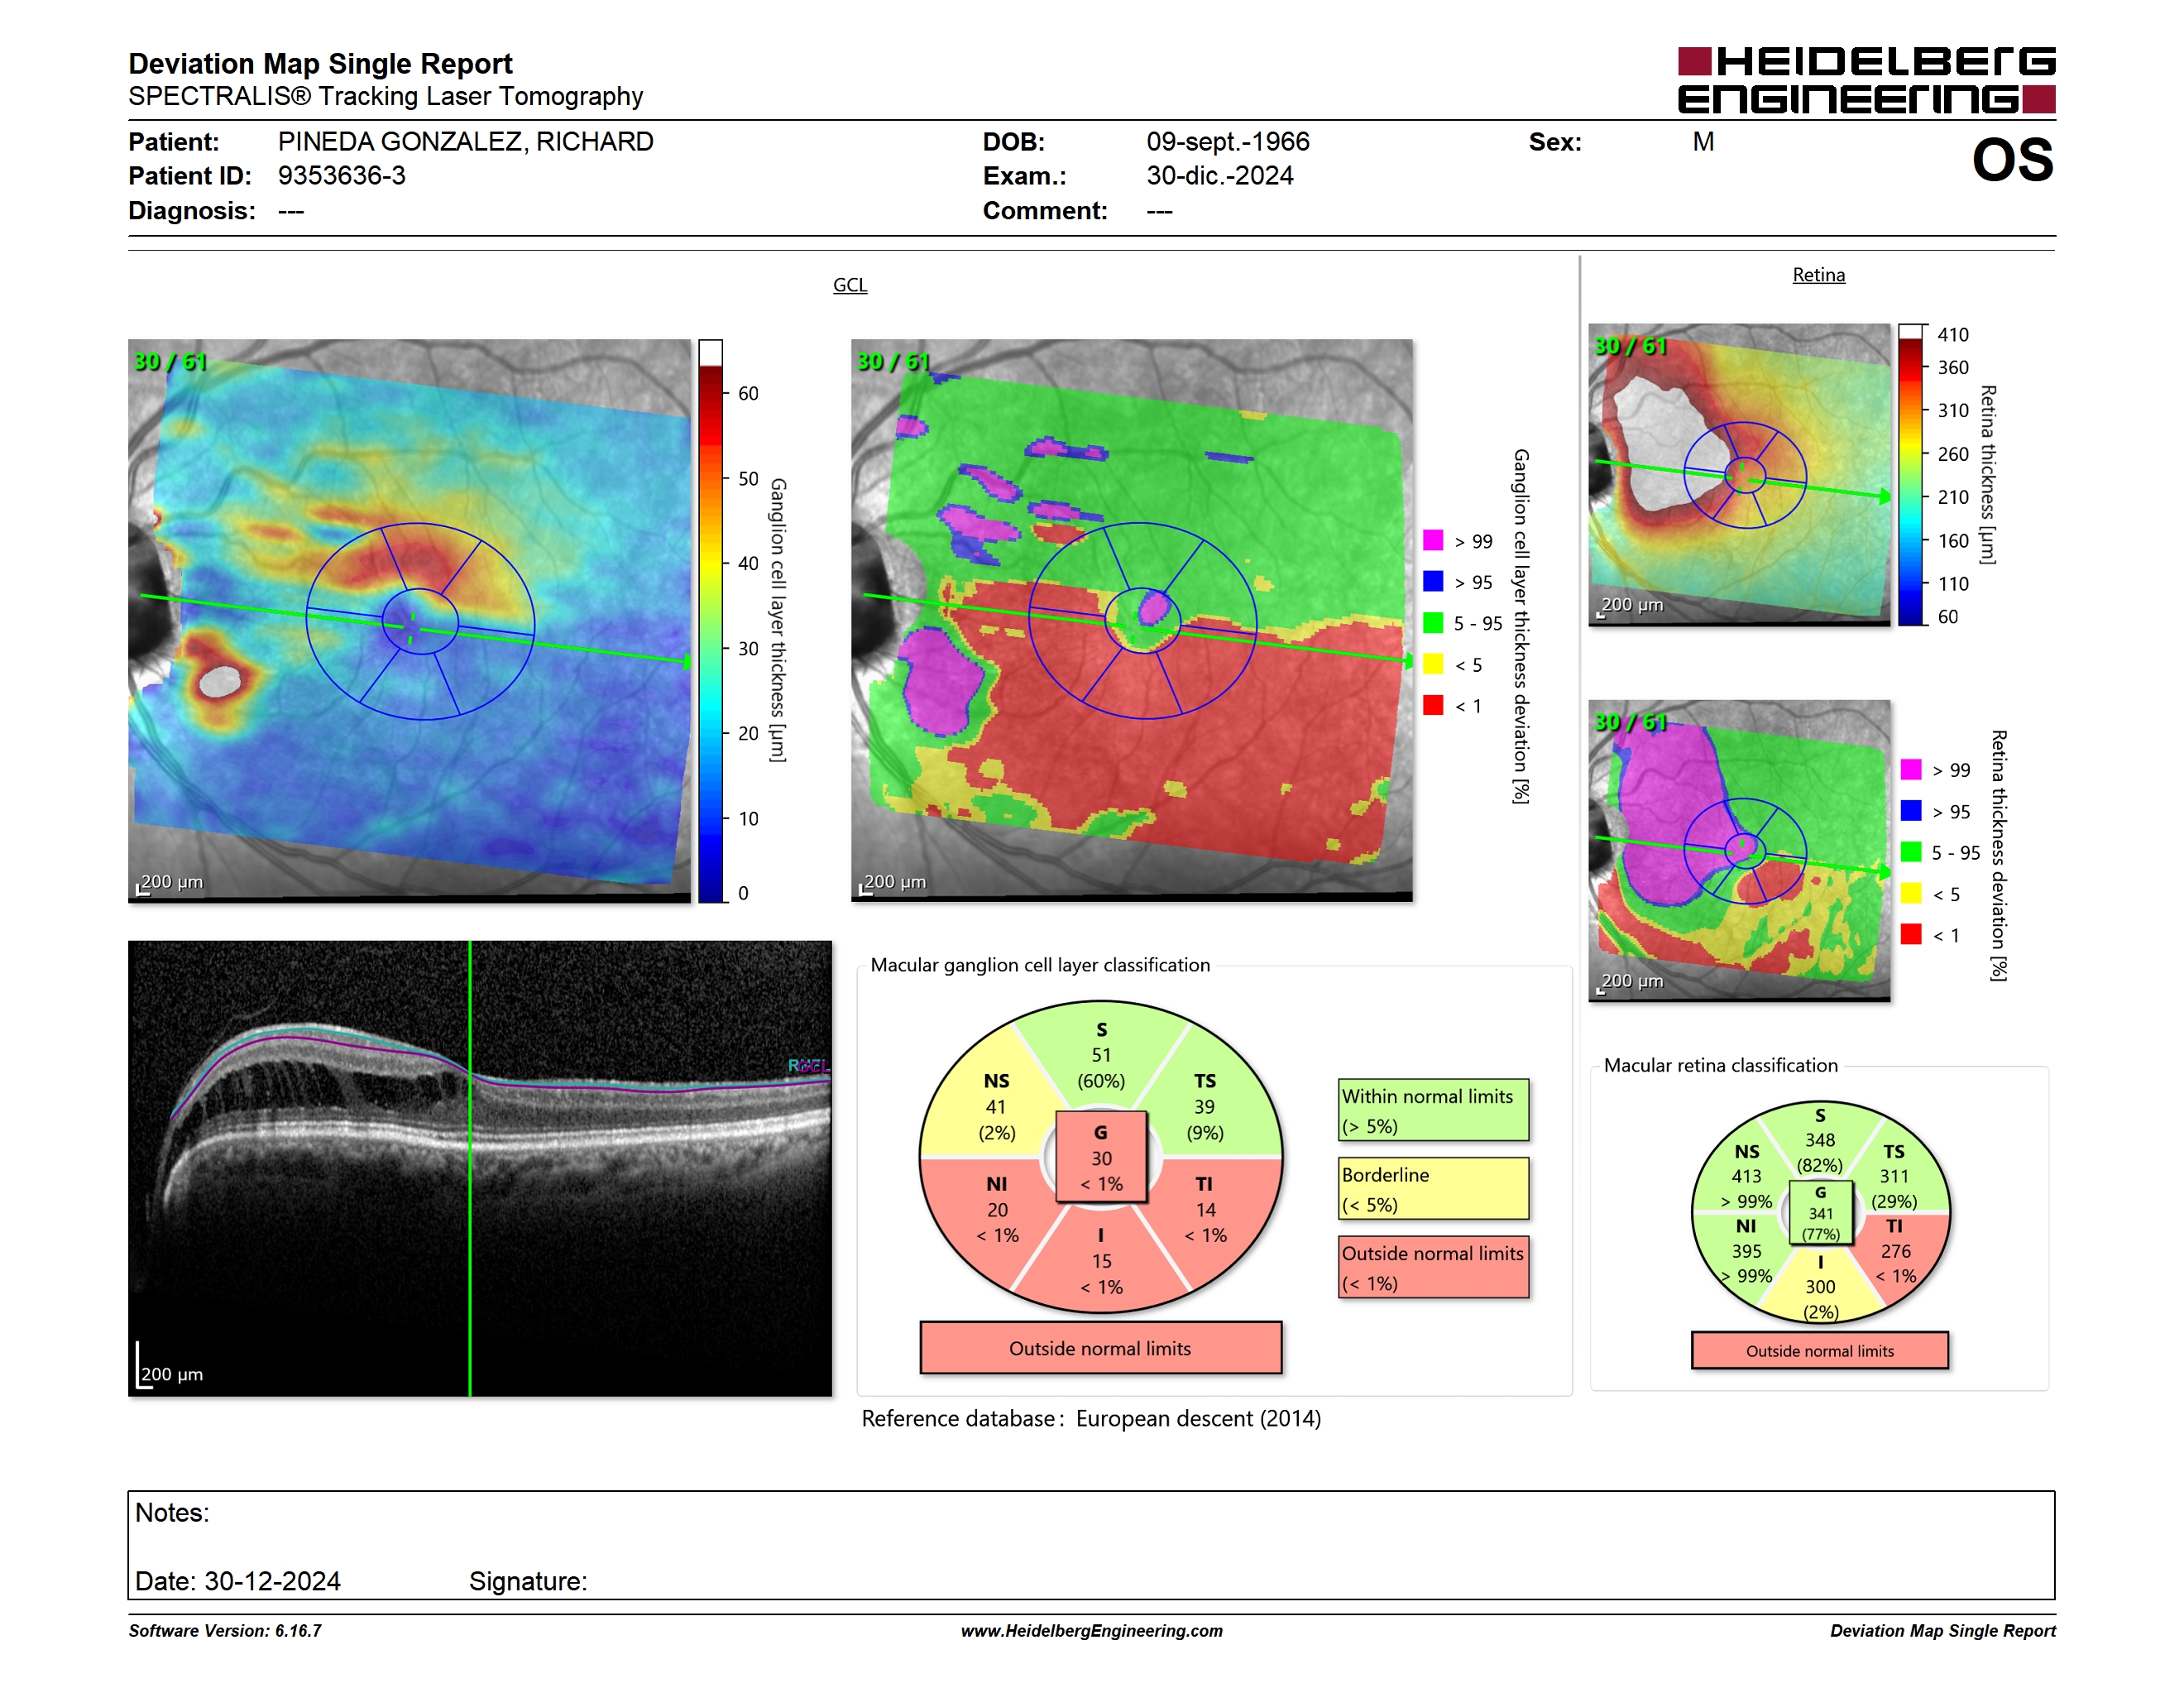Click Retina sector NS value 413
The image size is (2184, 1688).
coord(1747,1176)
